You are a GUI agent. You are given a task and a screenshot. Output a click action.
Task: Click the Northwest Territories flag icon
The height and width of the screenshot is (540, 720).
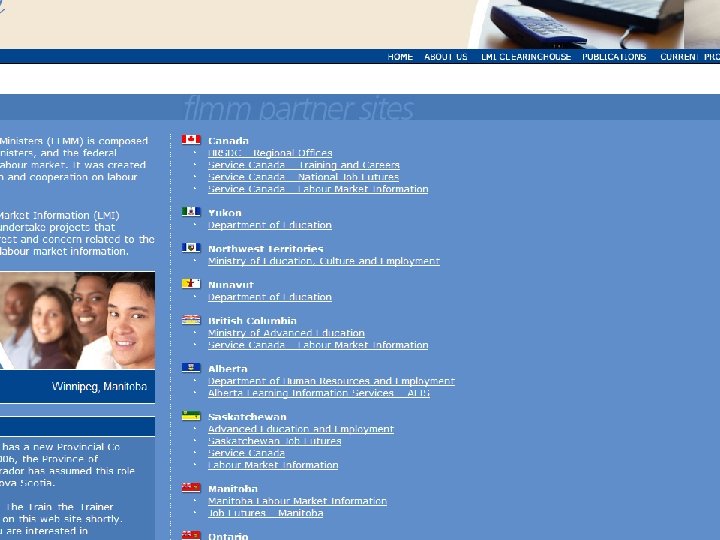coord(191,248)
